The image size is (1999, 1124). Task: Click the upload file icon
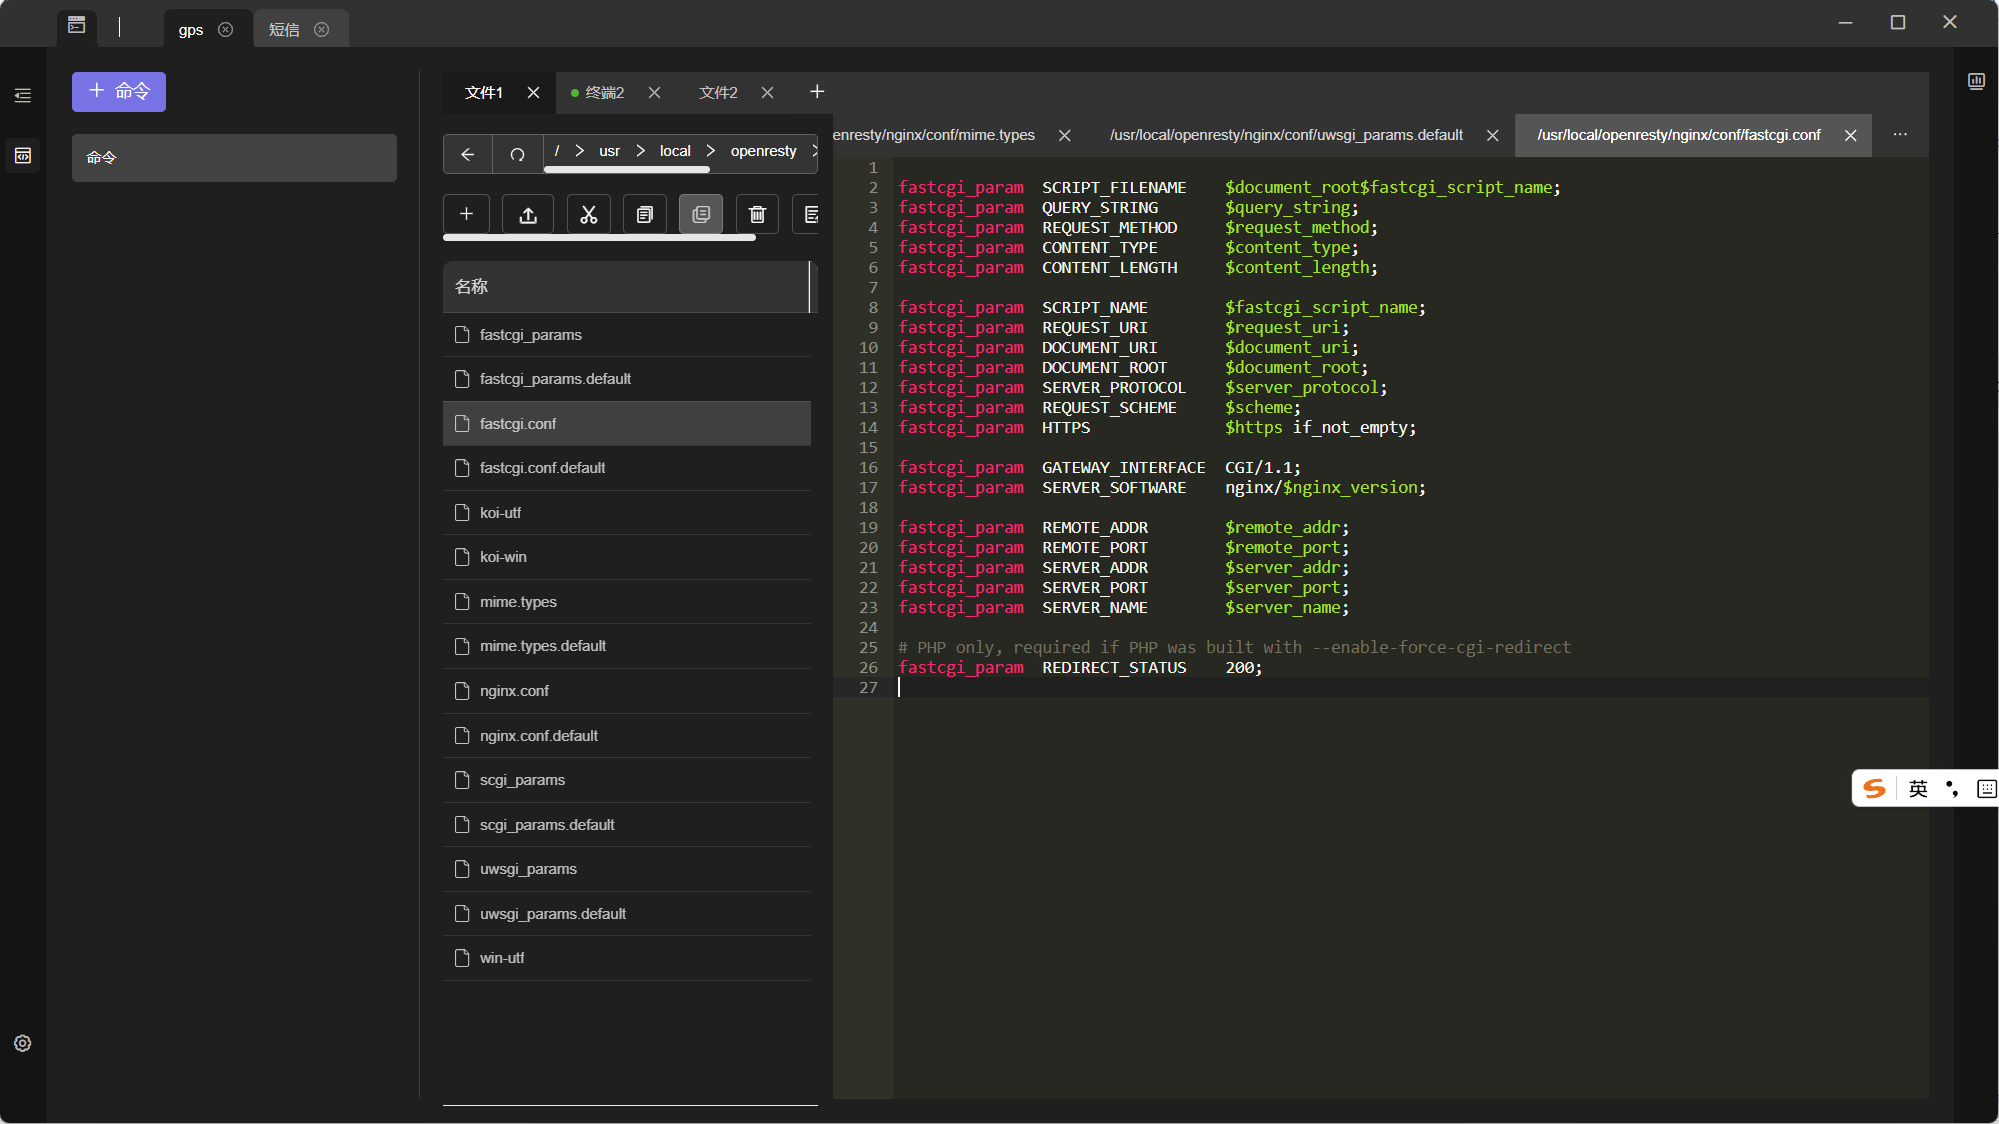528,214
